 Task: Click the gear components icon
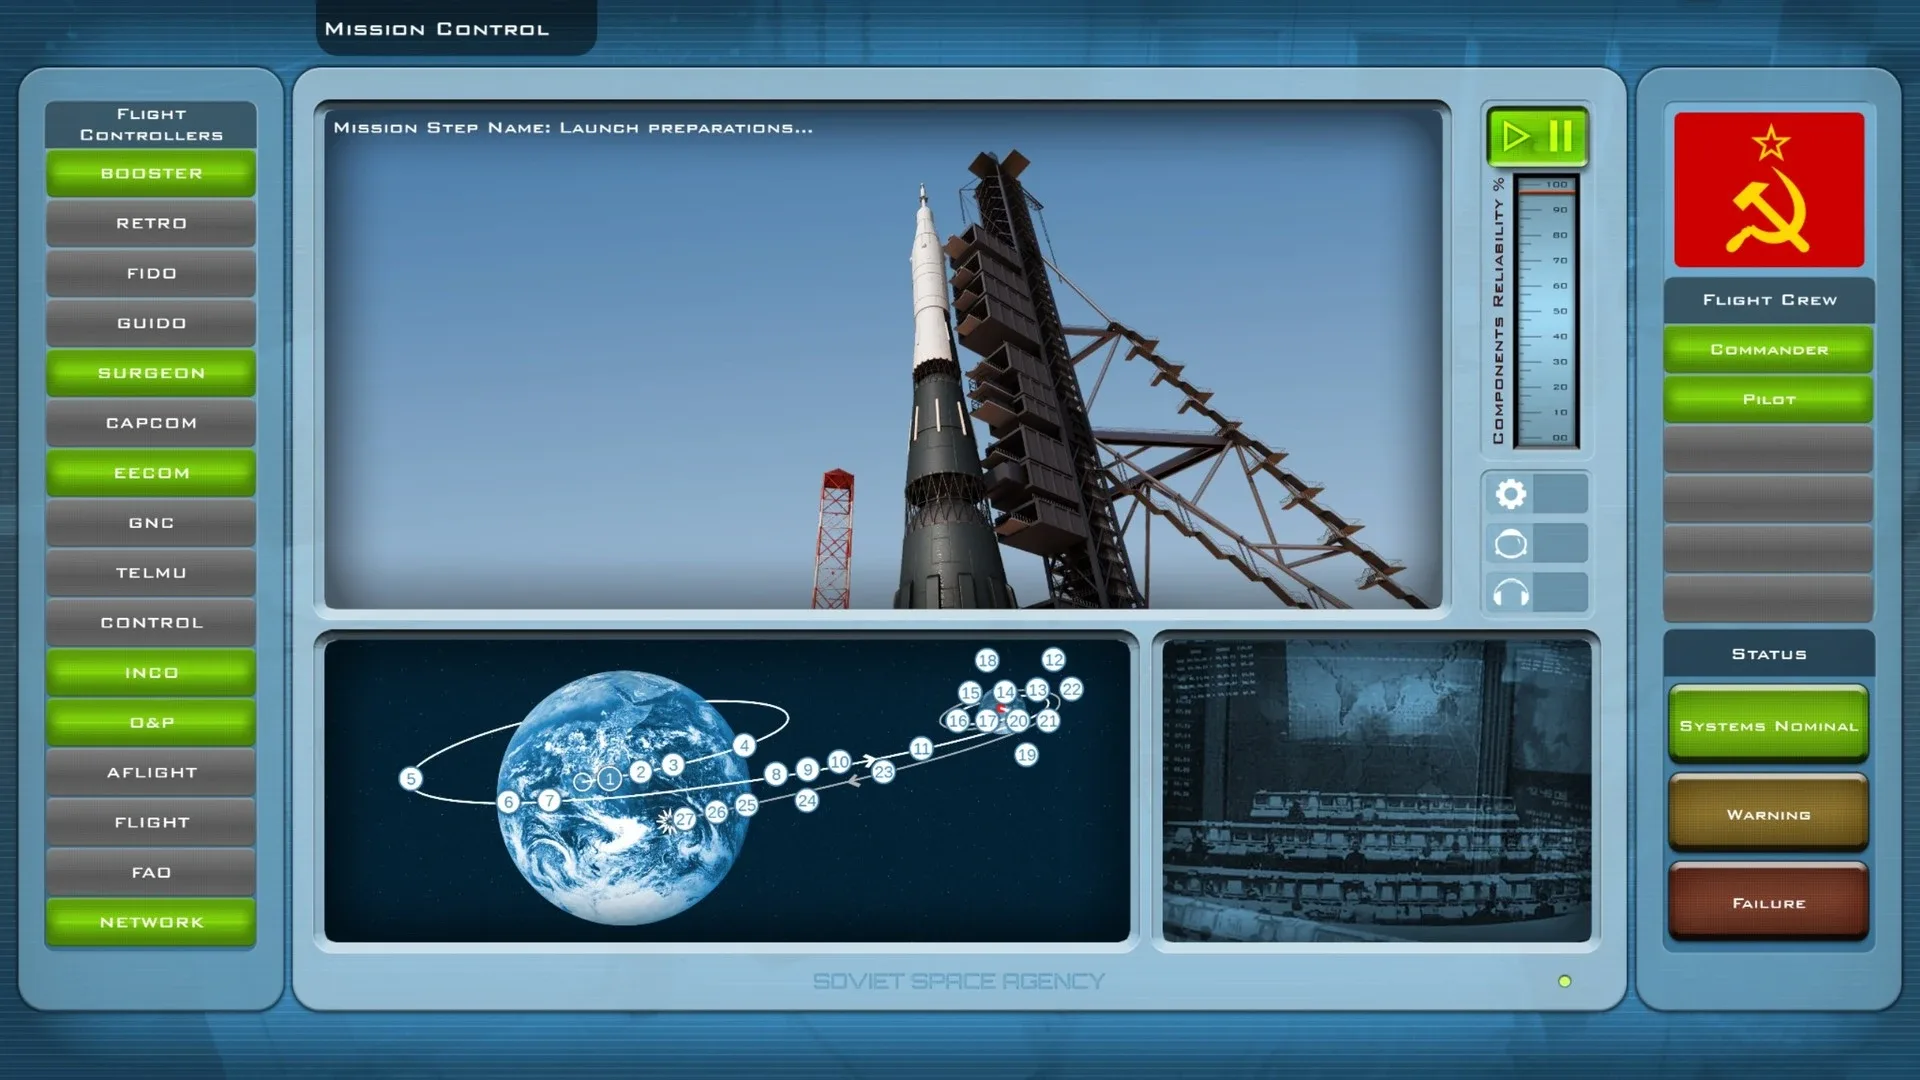pyautogui.click(x=1511, y=494)
